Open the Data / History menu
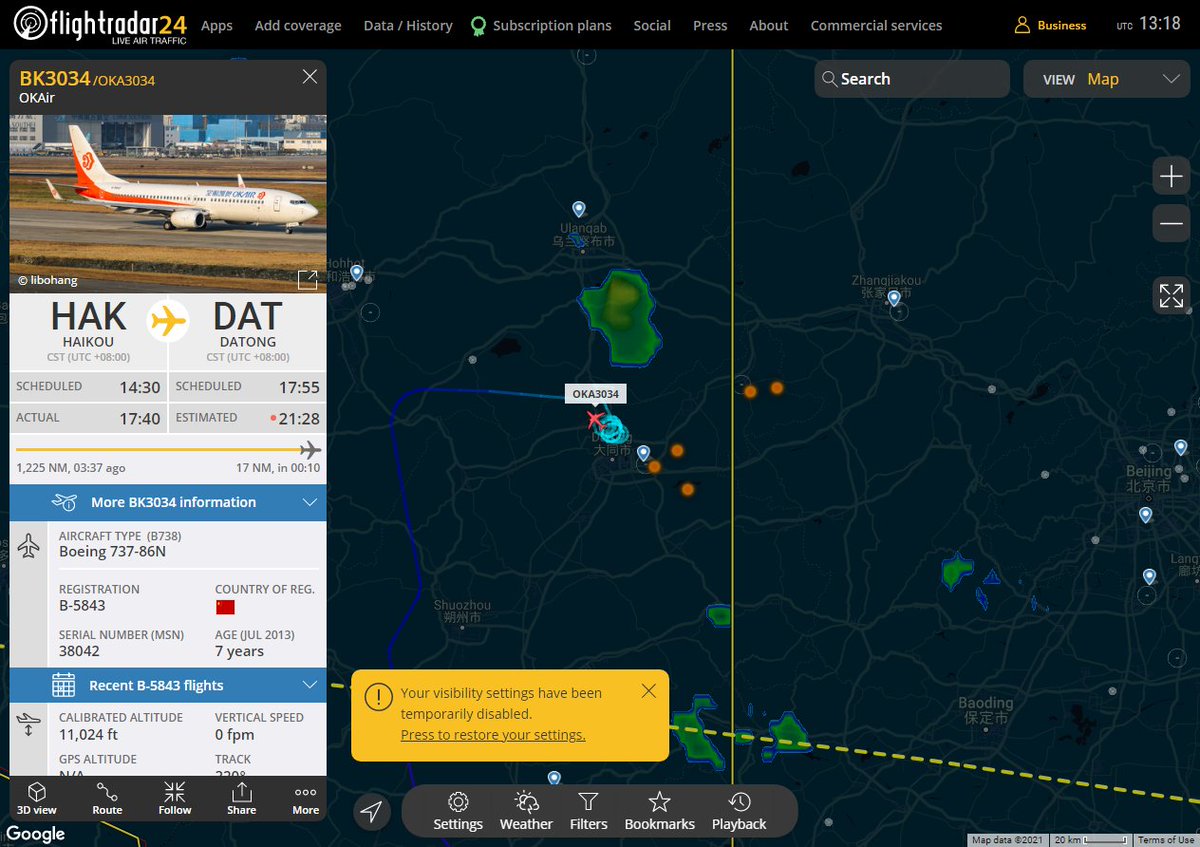 407,25
